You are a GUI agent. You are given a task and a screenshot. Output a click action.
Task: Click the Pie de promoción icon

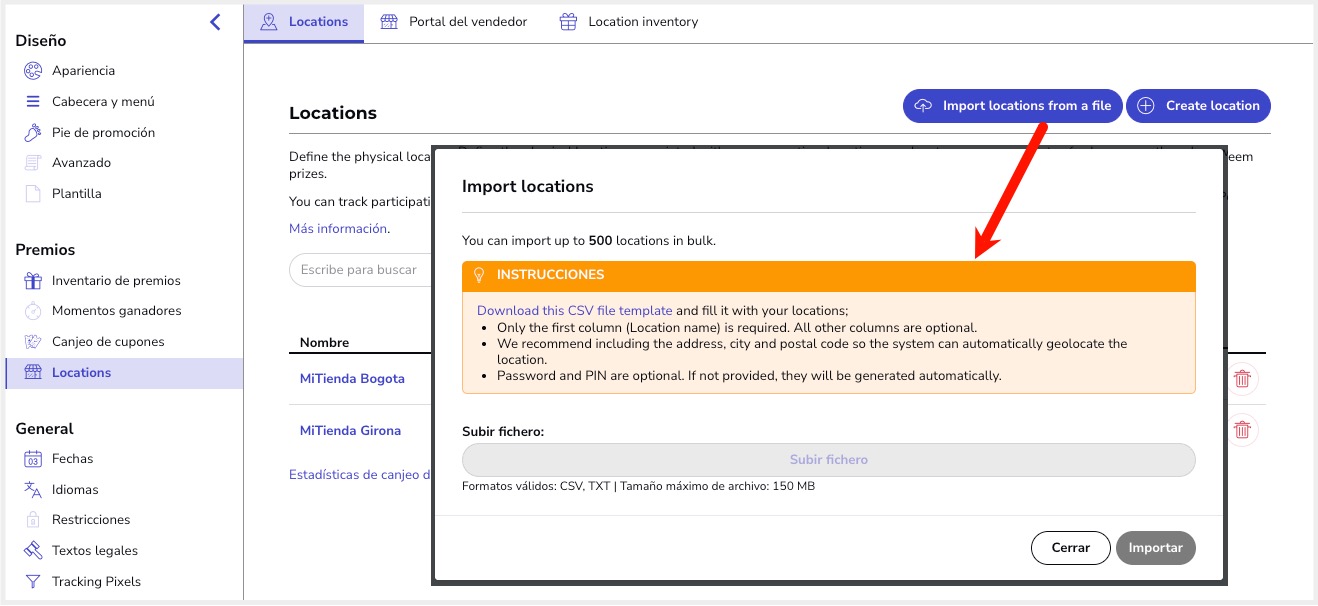pos(33,132)
